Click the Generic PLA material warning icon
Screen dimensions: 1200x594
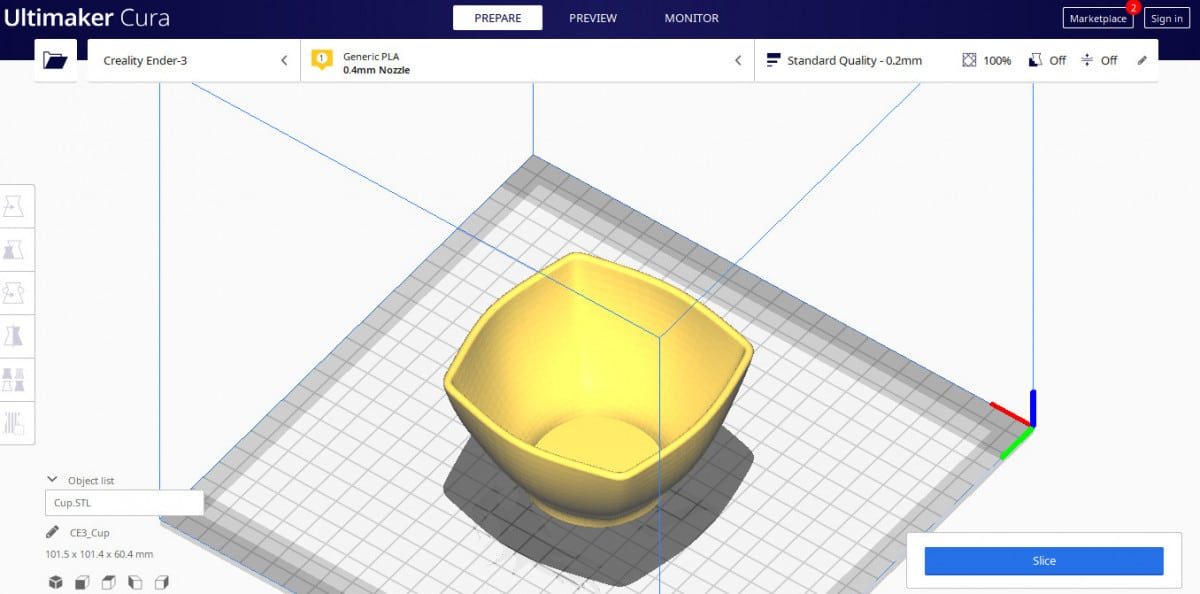coord(321,60)
